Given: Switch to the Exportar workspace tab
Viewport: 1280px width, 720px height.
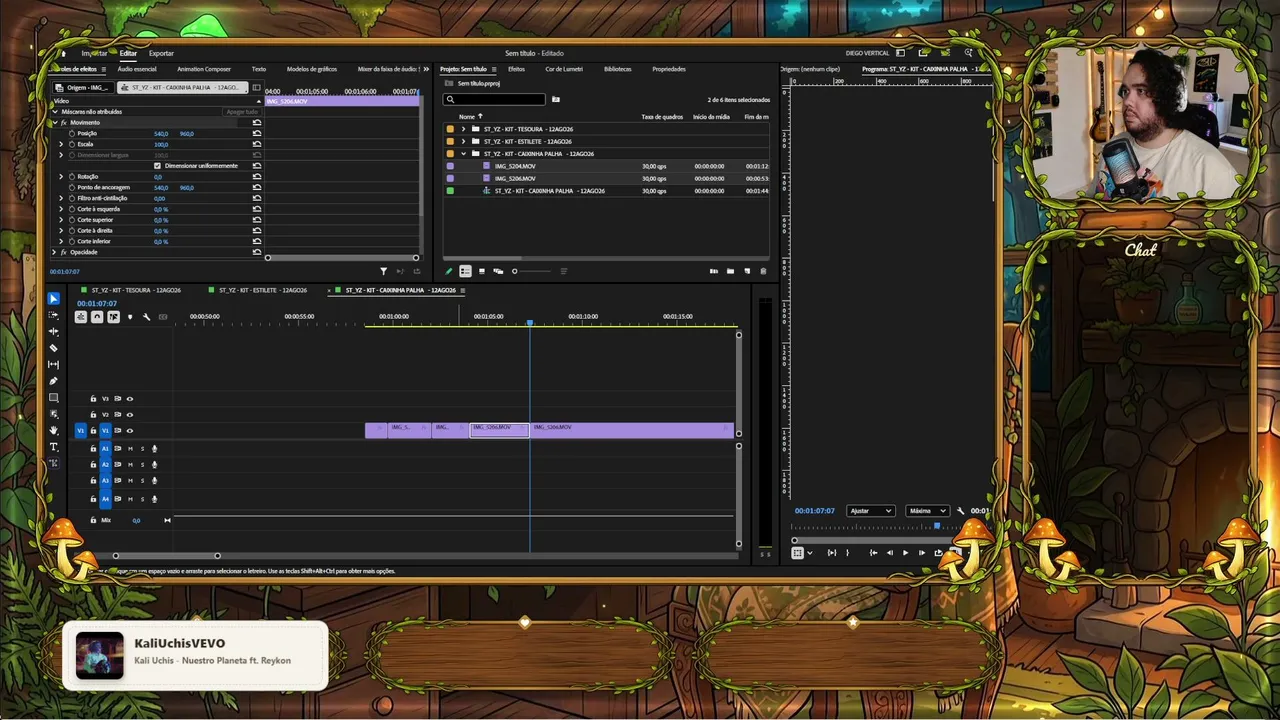Looking at the screenshot, I should [161, 53].
